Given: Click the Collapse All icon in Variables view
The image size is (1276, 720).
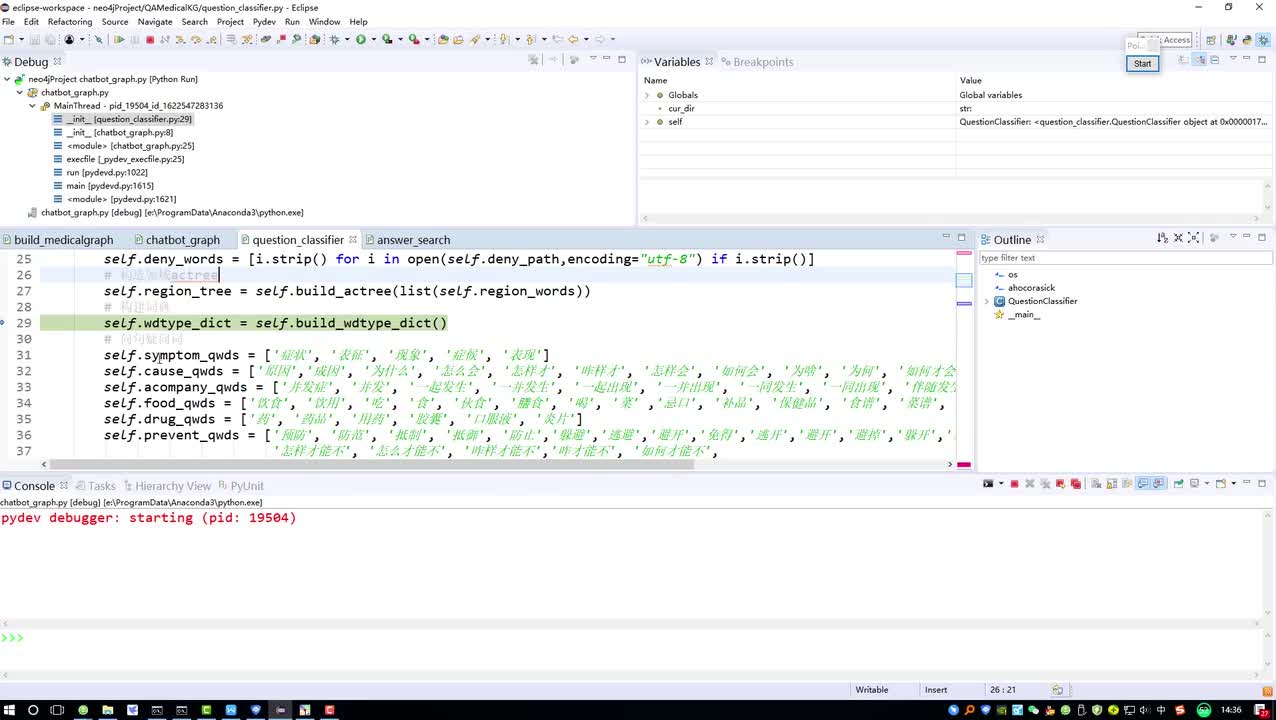Looking at the screenshot, I should point(1215,60).
